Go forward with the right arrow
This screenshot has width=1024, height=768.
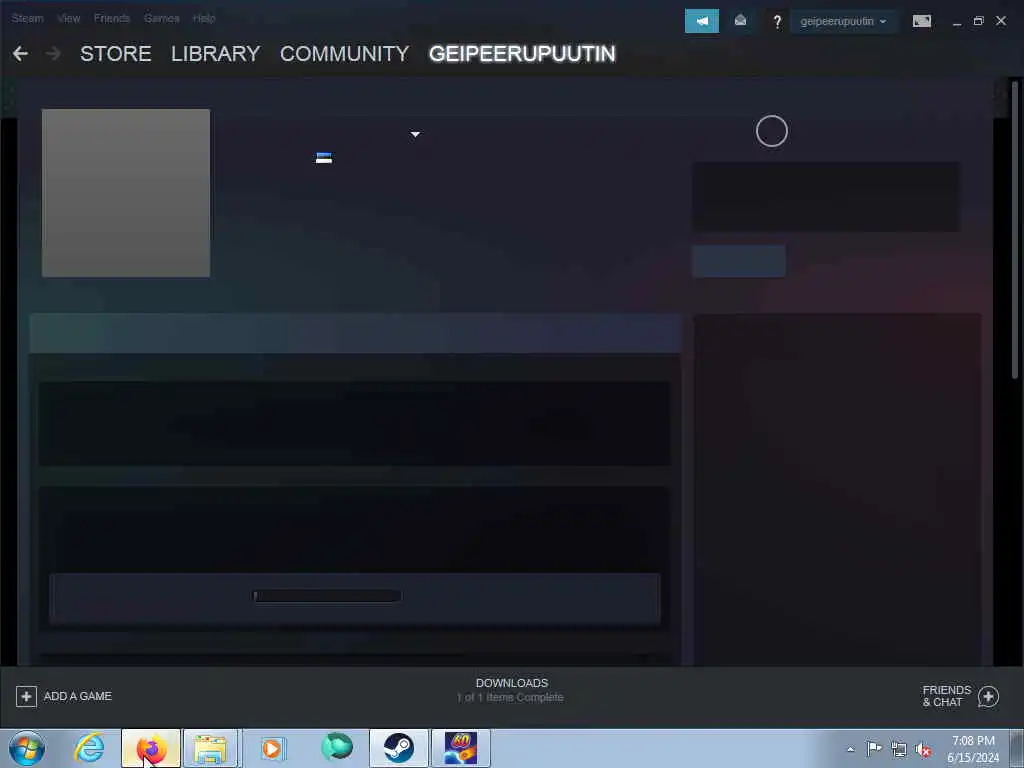point(54,54)
